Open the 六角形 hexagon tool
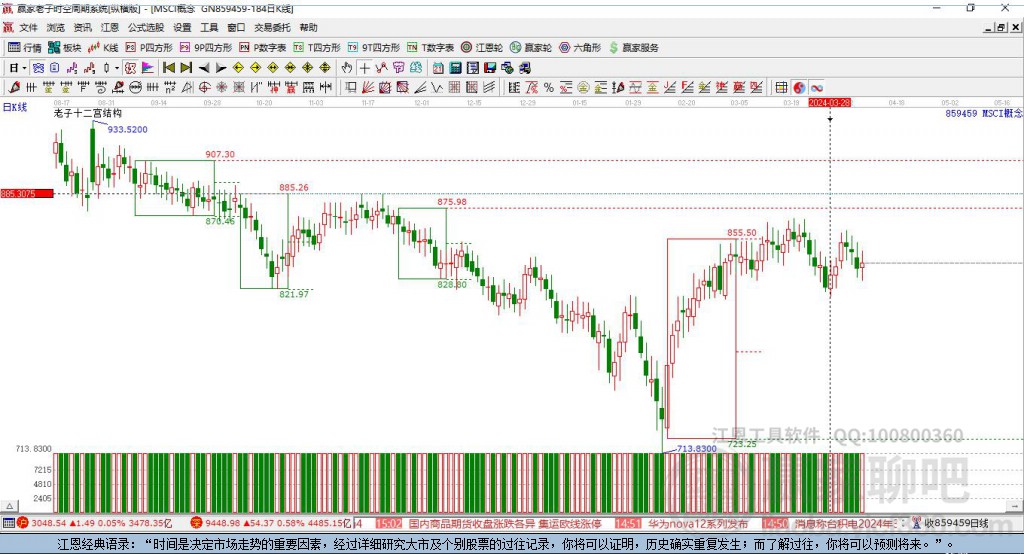 click(x=580, y=48)
